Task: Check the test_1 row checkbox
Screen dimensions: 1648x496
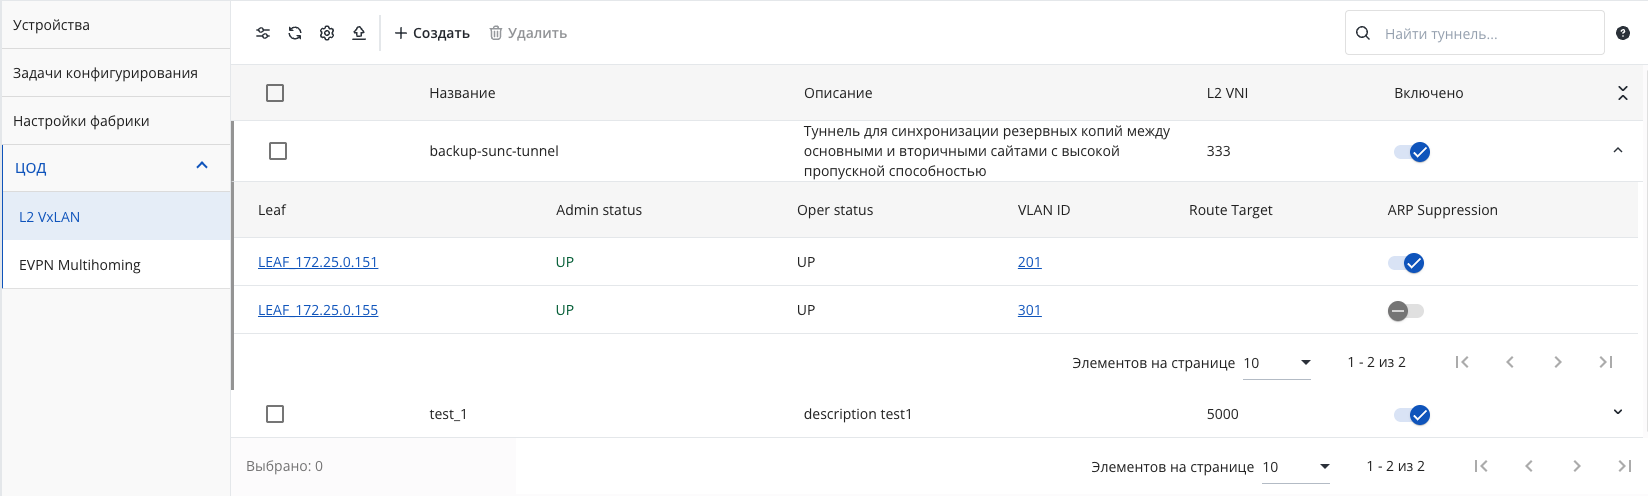Action: pyautogui.click(x=276, y=414)
